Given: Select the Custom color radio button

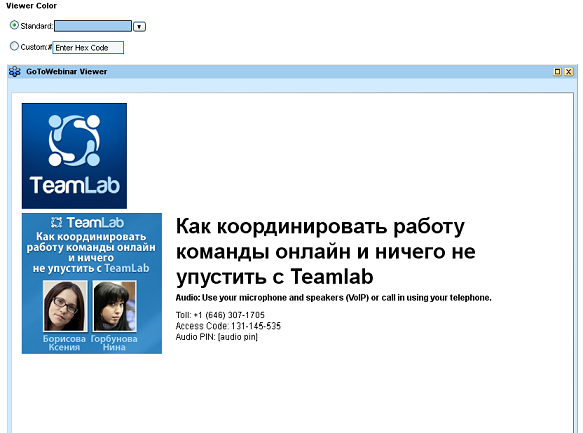Looking at the screenshot, I should pyautogui.click(x=14, y=46).
